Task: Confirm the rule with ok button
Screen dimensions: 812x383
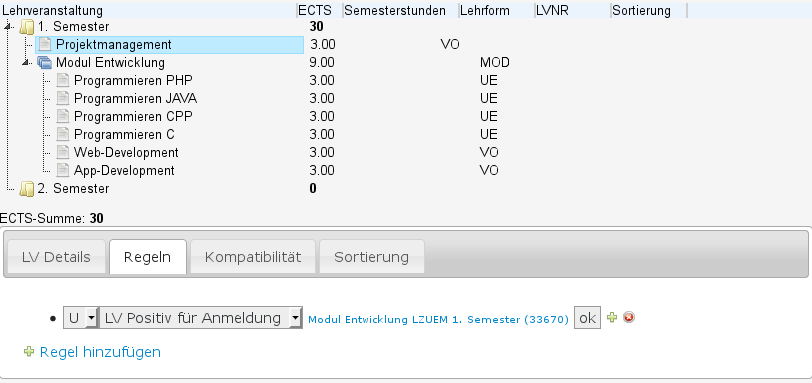Action: (x=587, y=318)
